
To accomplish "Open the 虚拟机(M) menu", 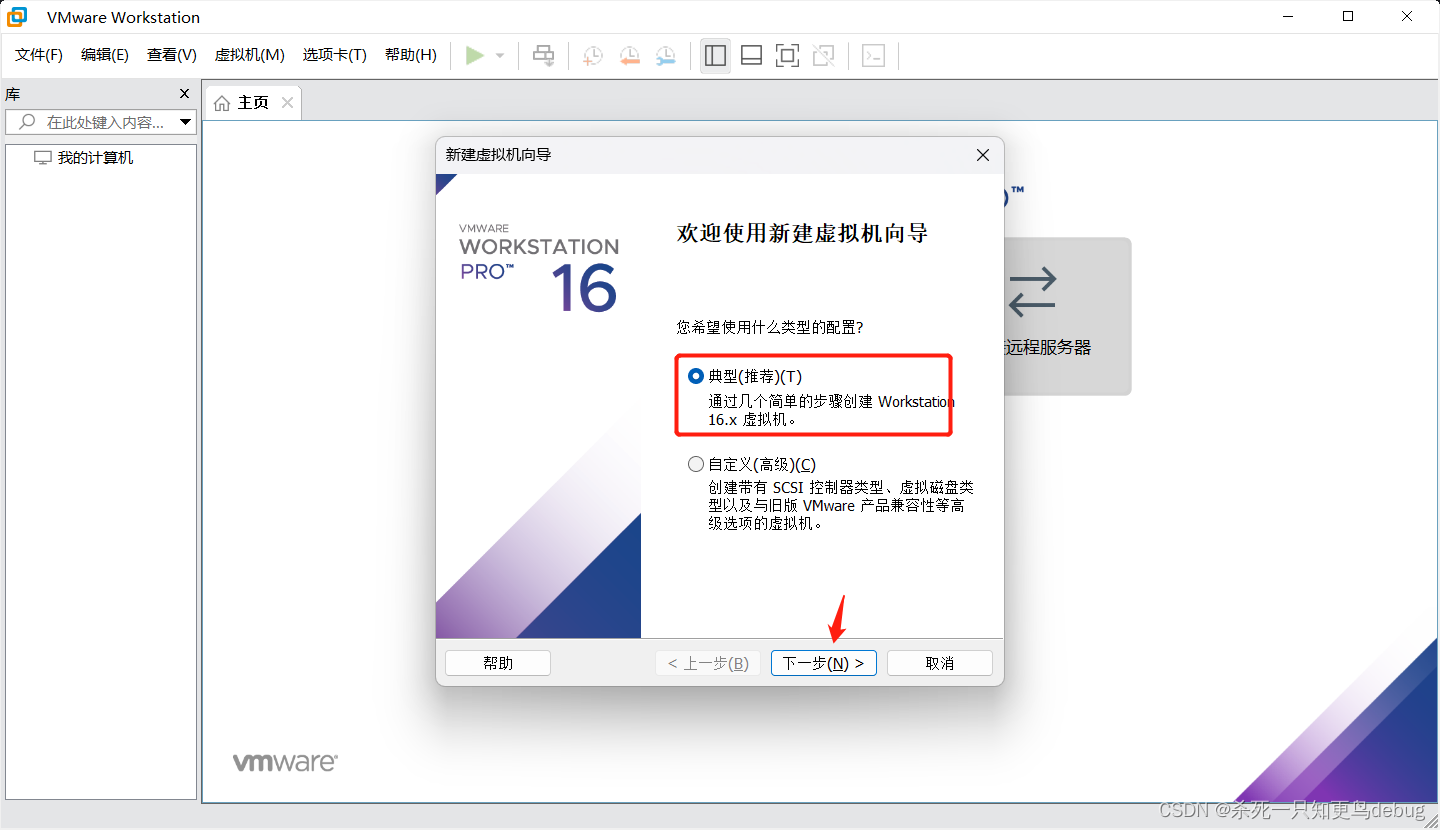I will [x=250, y=55].
